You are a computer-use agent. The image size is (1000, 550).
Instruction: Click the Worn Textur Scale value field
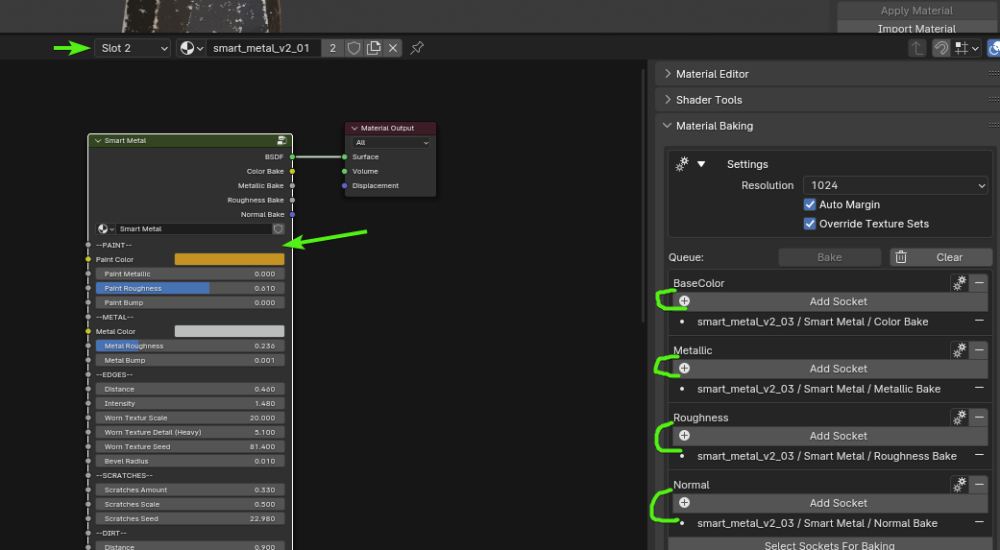(x=190, y=418)
